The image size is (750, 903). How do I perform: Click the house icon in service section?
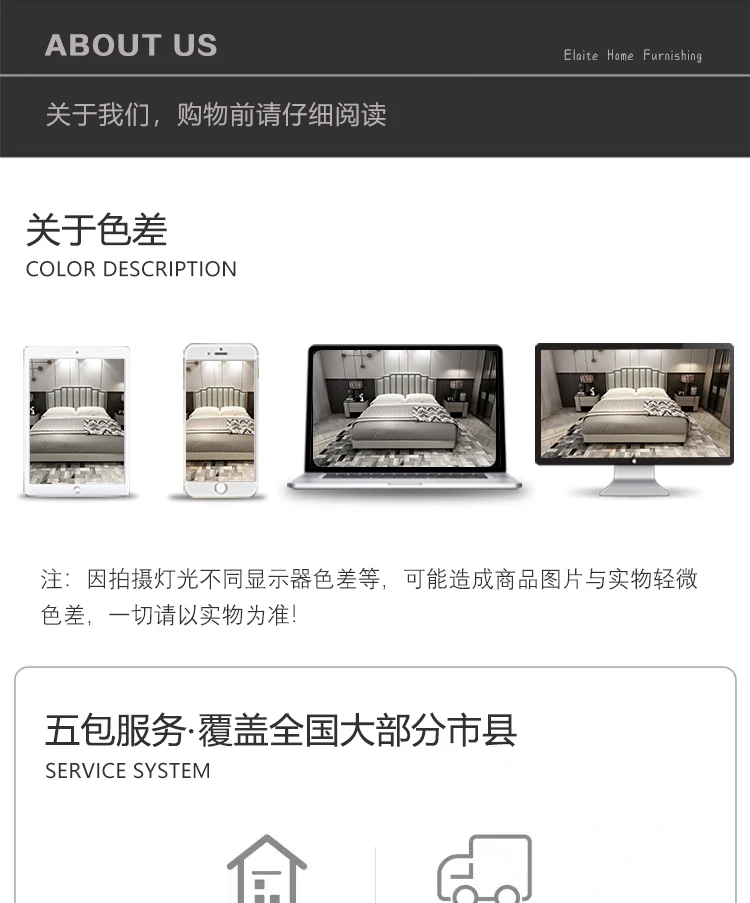(267, 868)
